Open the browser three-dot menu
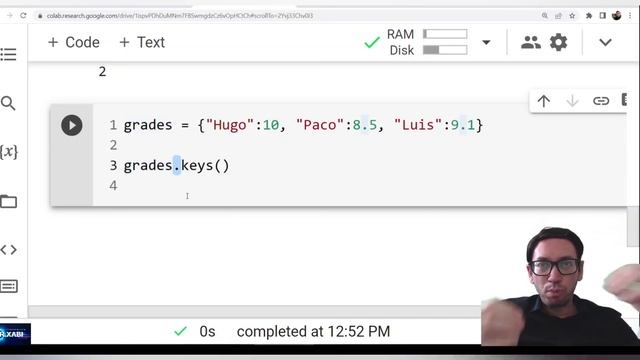Screen dimensions: 640x360 [x=630, y=16]
